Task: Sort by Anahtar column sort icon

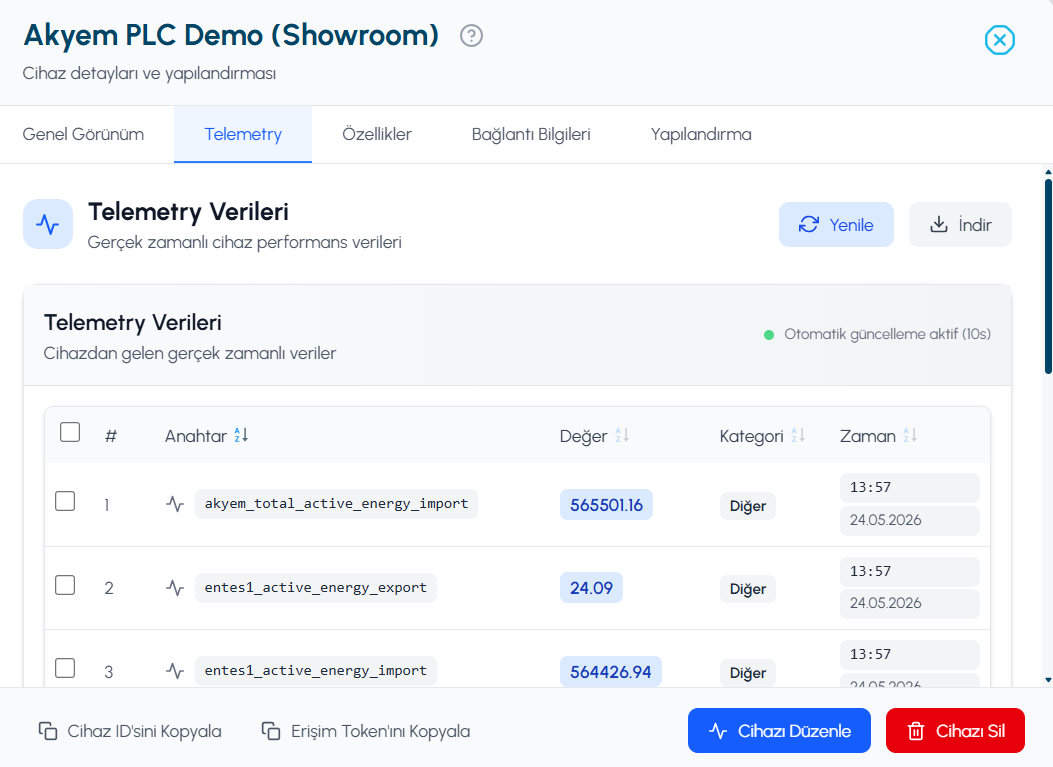Action: 241,436
